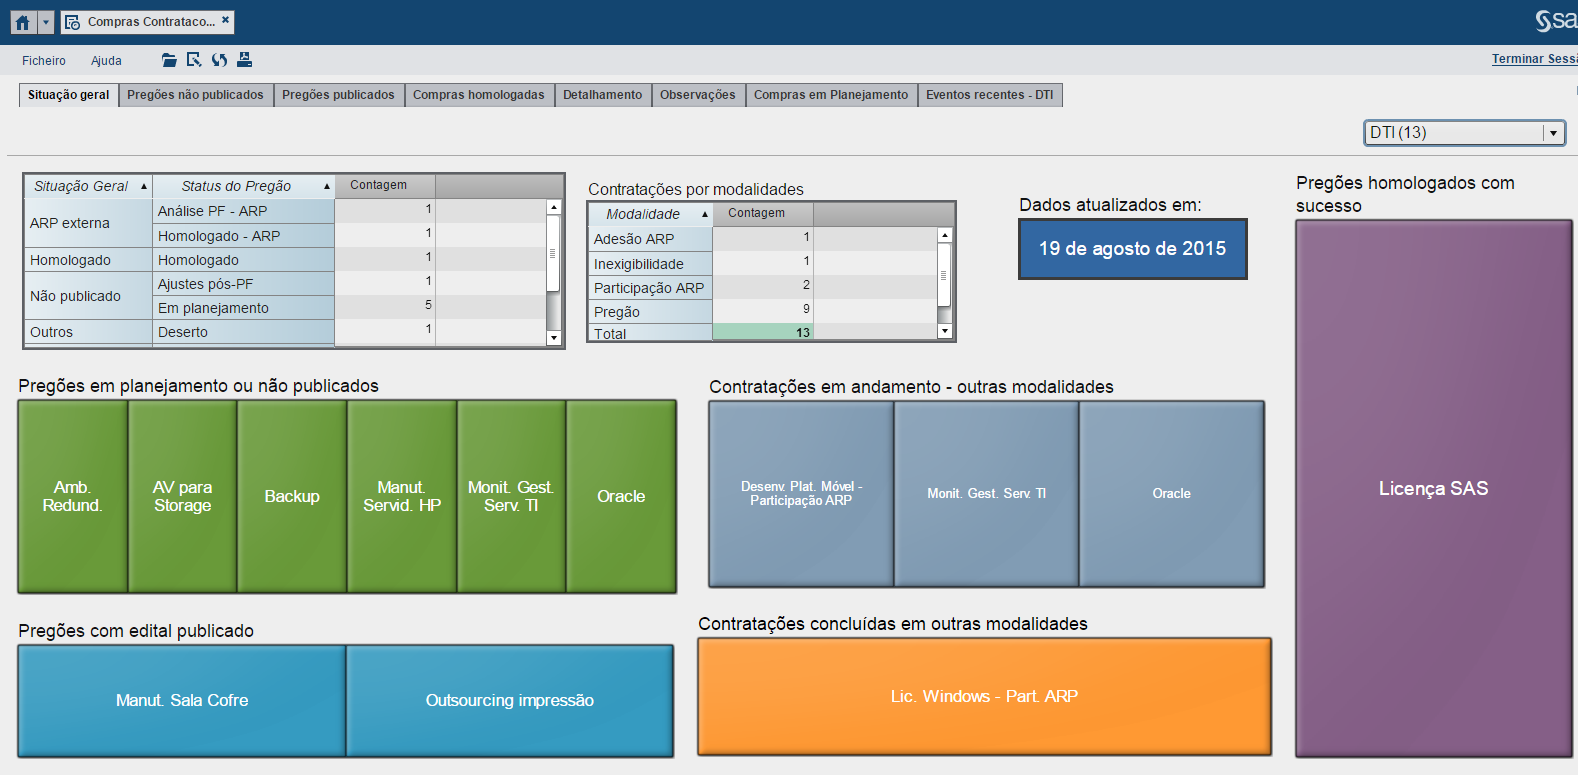Click the 19 de agosto de 2015 box
1578x775 pixels.
click(1132, 249)
